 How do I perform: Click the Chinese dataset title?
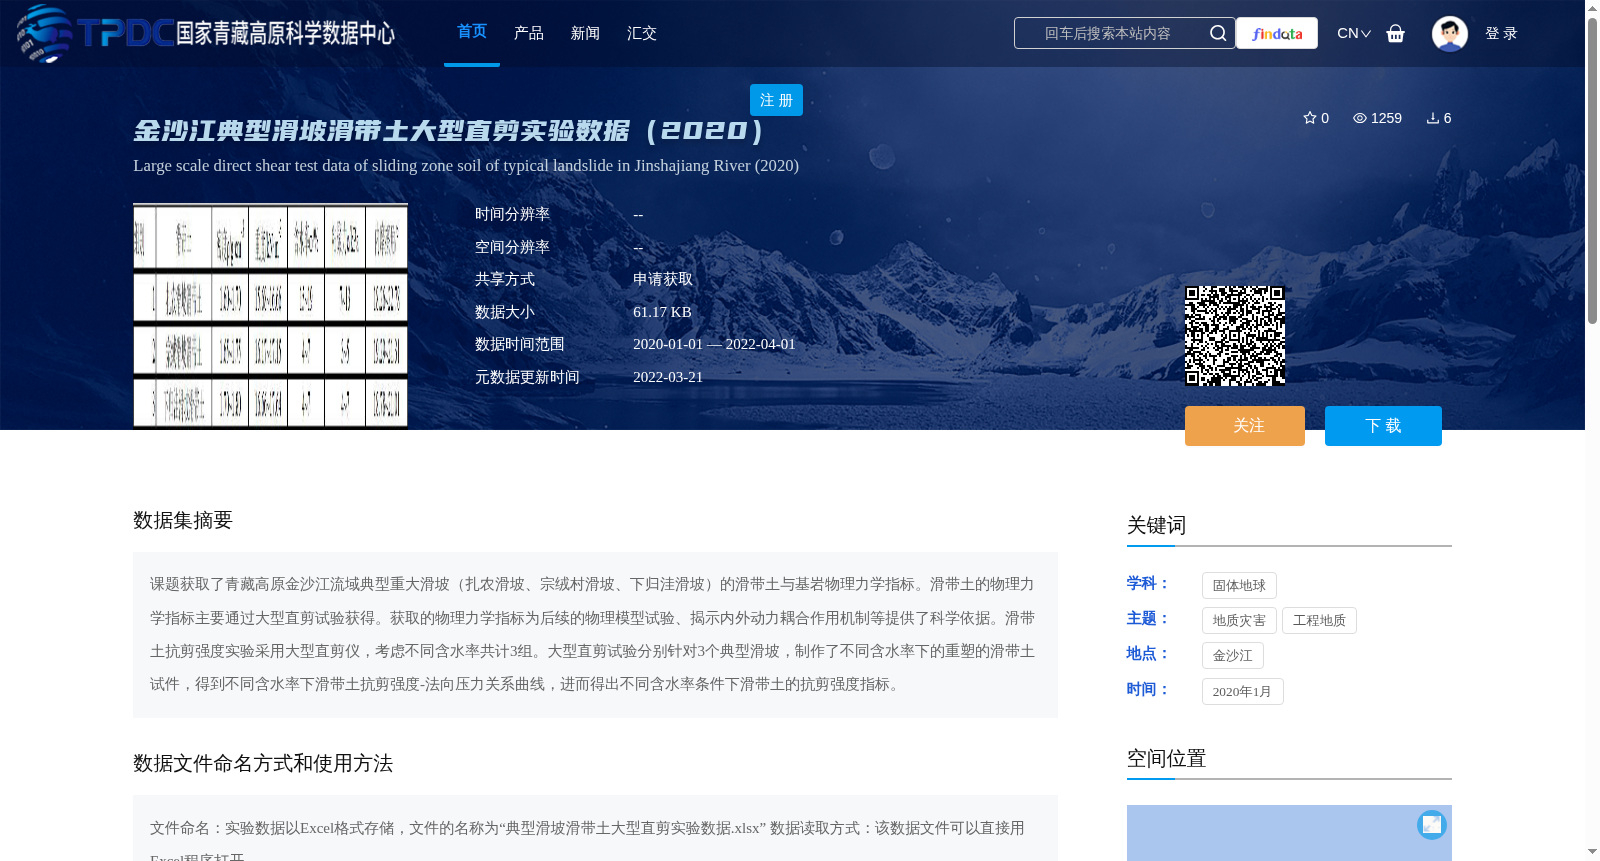click(x=449, y=131)
